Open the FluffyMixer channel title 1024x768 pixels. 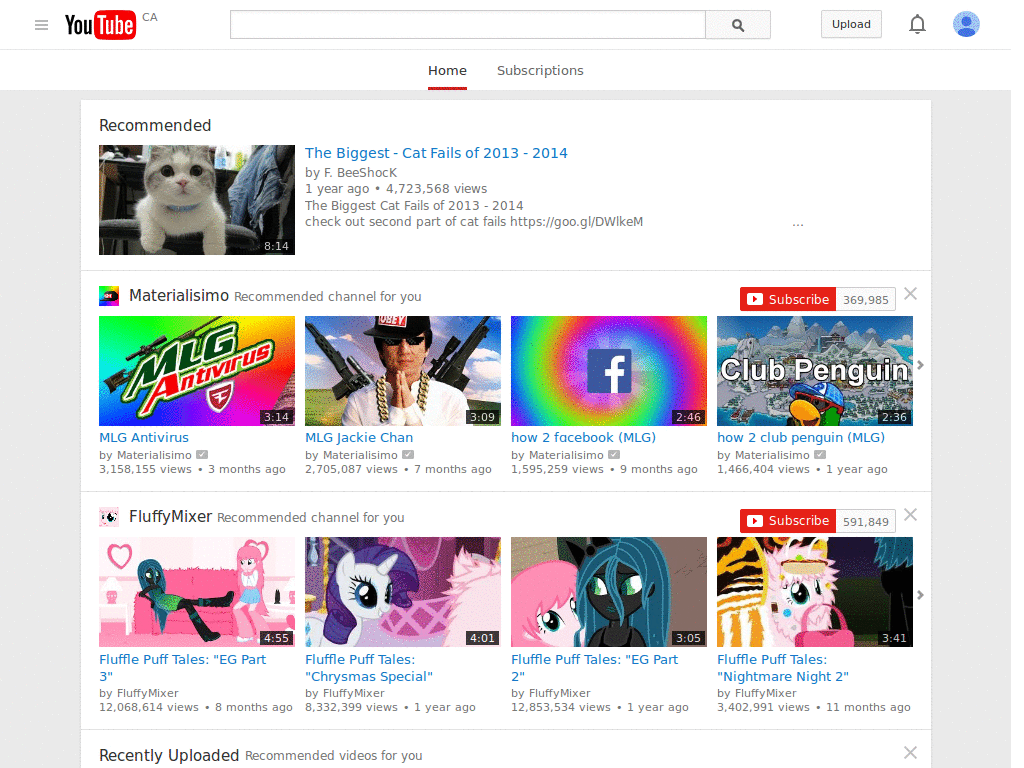click(170, 517)
